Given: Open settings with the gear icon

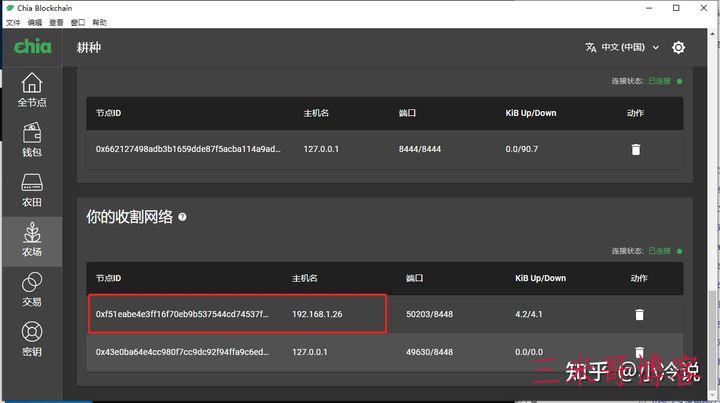Looking at the screenshot, I should click(x=678, y=47).
